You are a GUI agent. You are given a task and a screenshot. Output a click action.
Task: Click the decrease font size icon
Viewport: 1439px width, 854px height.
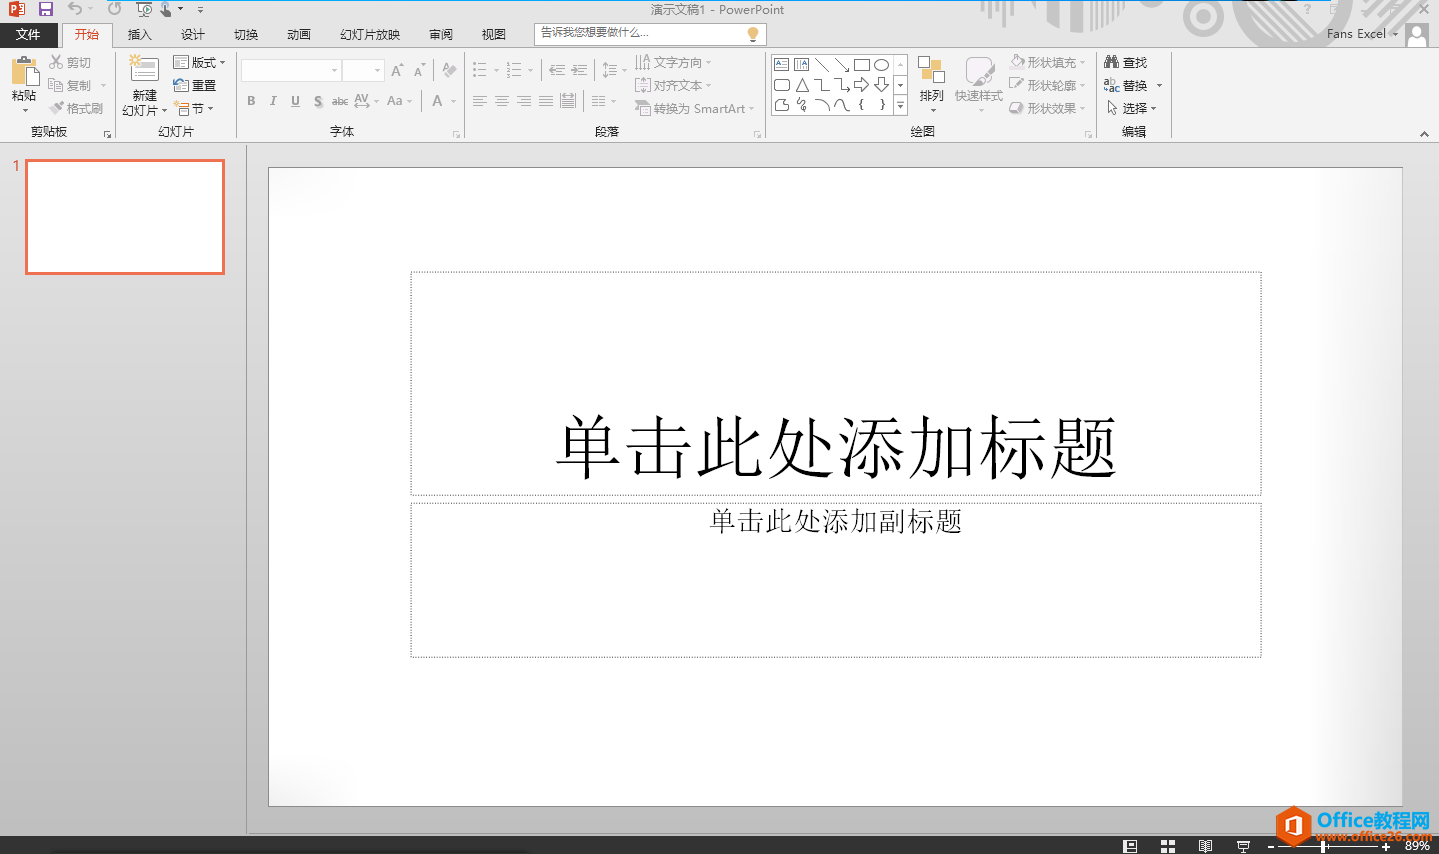(419, 70)
